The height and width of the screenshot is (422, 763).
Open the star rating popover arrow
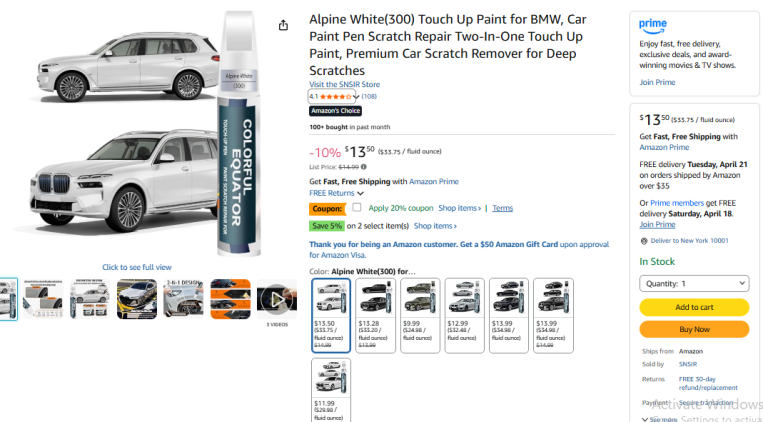pos(355,96)
